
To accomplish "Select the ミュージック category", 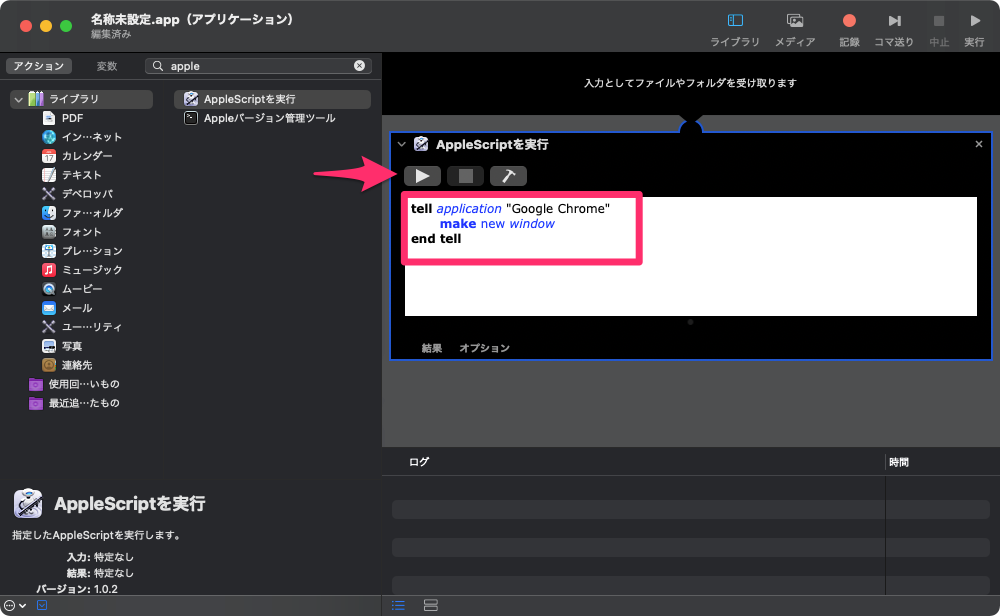I will point(82,270).
